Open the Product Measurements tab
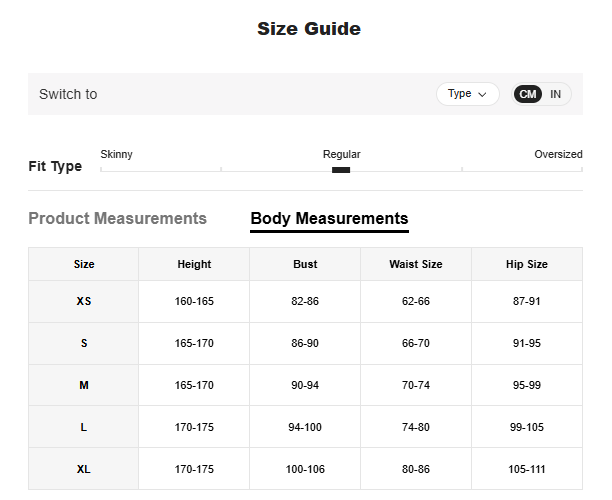The height and width of the screenshot is (500, 612). [x=117, y=218]
